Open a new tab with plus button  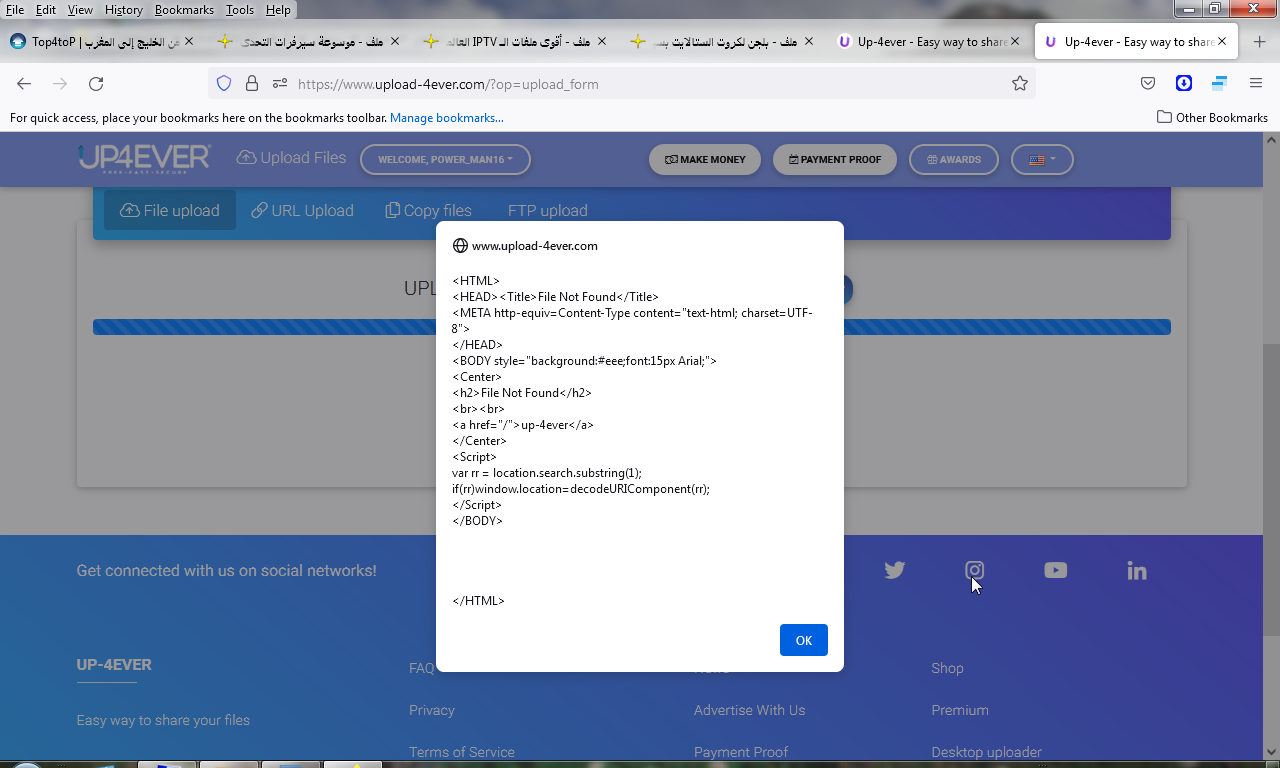1259,42
